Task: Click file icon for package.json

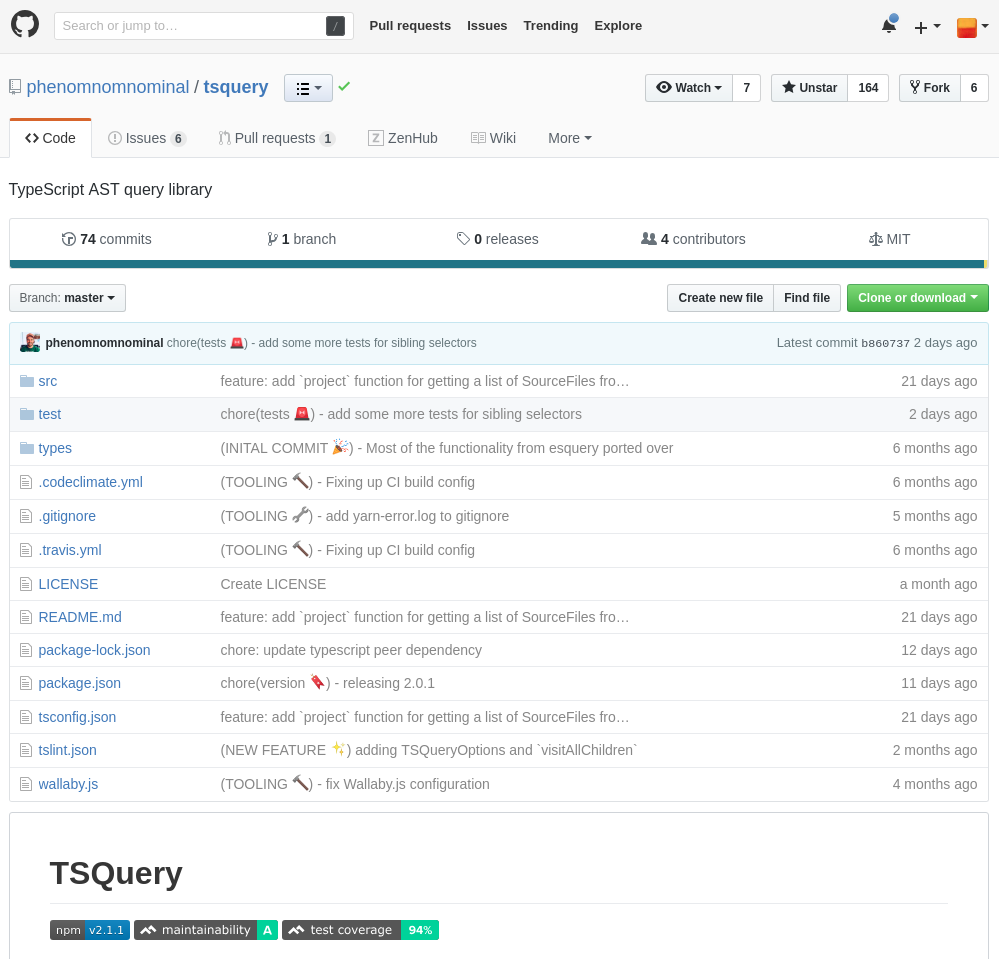Action: coord(25,684)
